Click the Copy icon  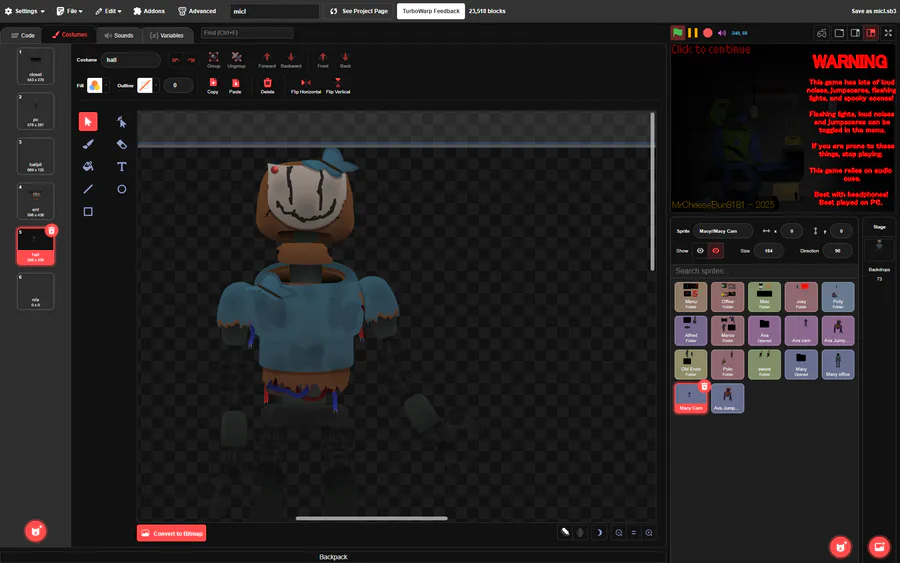point(213,86)
